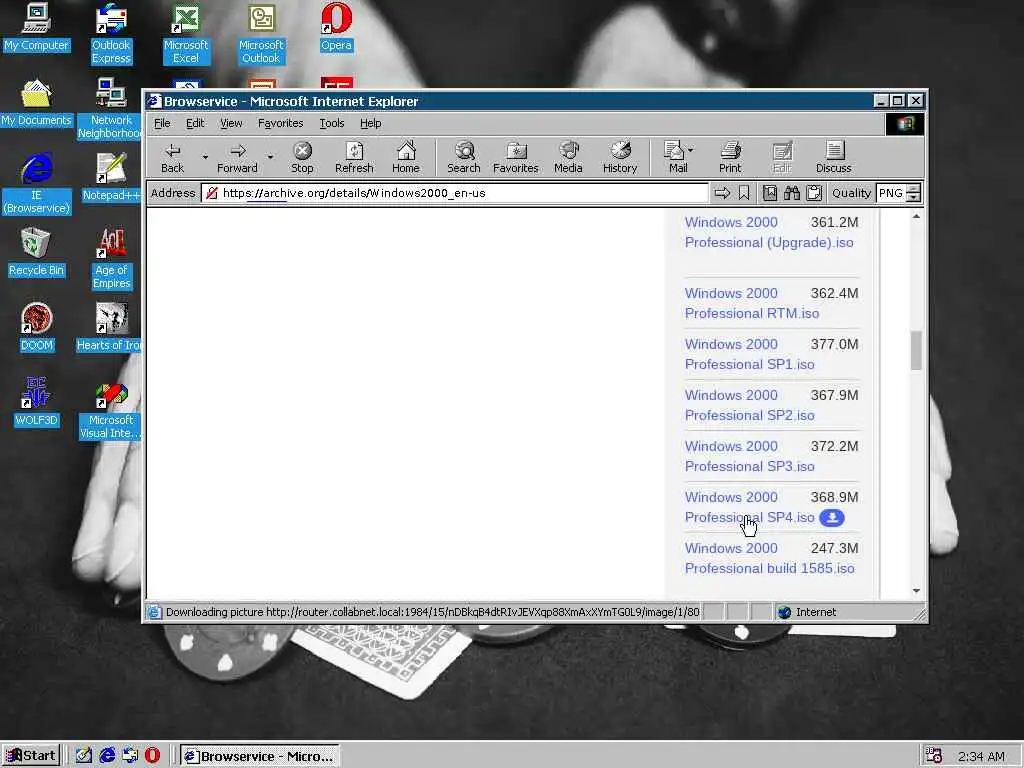Open the View menu

[231, 123]
